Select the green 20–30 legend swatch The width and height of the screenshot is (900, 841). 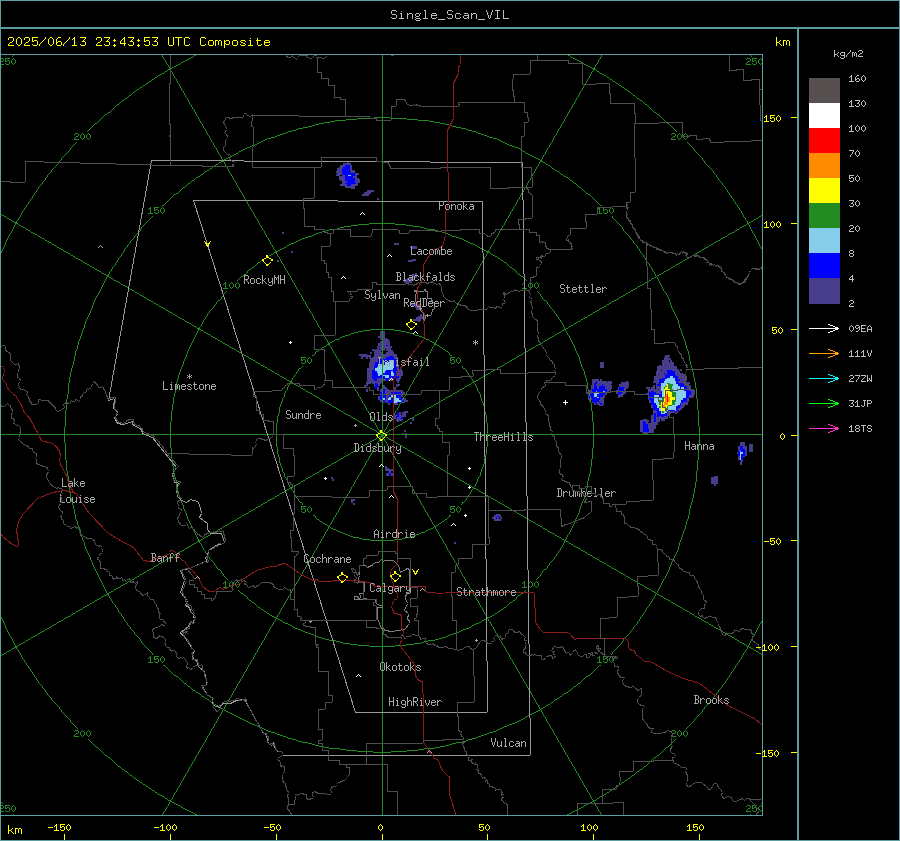[824, 215]
